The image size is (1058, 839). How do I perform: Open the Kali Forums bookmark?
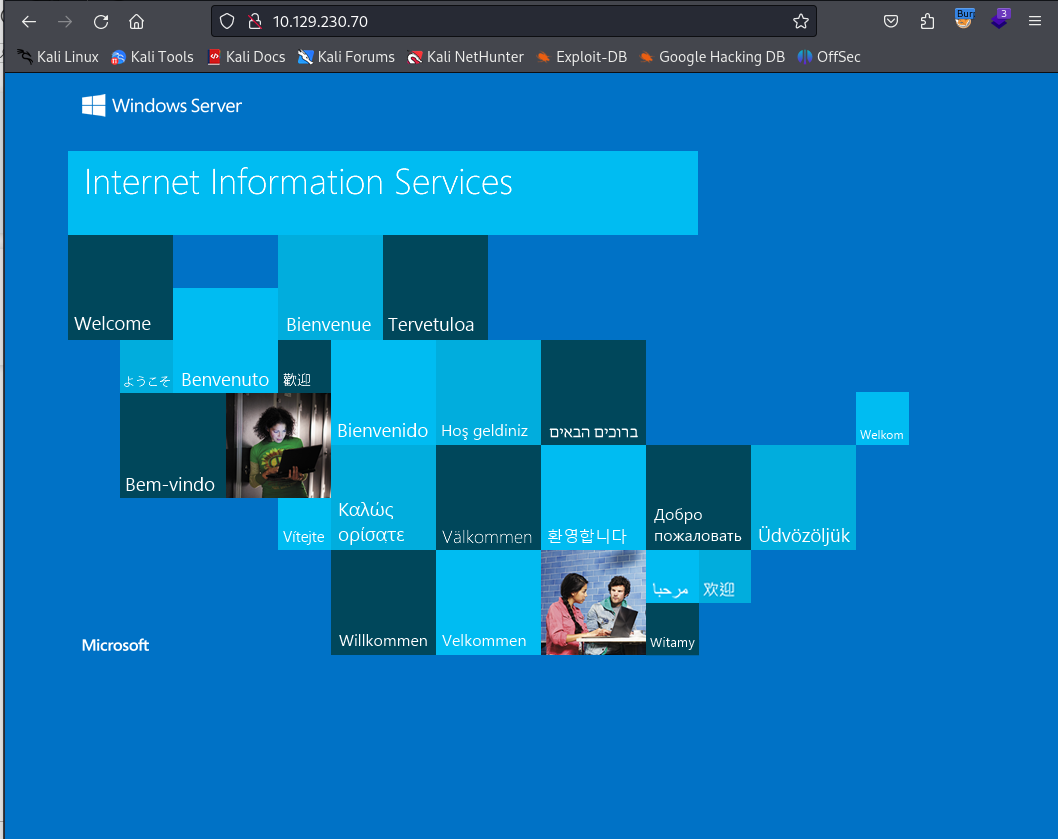[x=346, y=57]
